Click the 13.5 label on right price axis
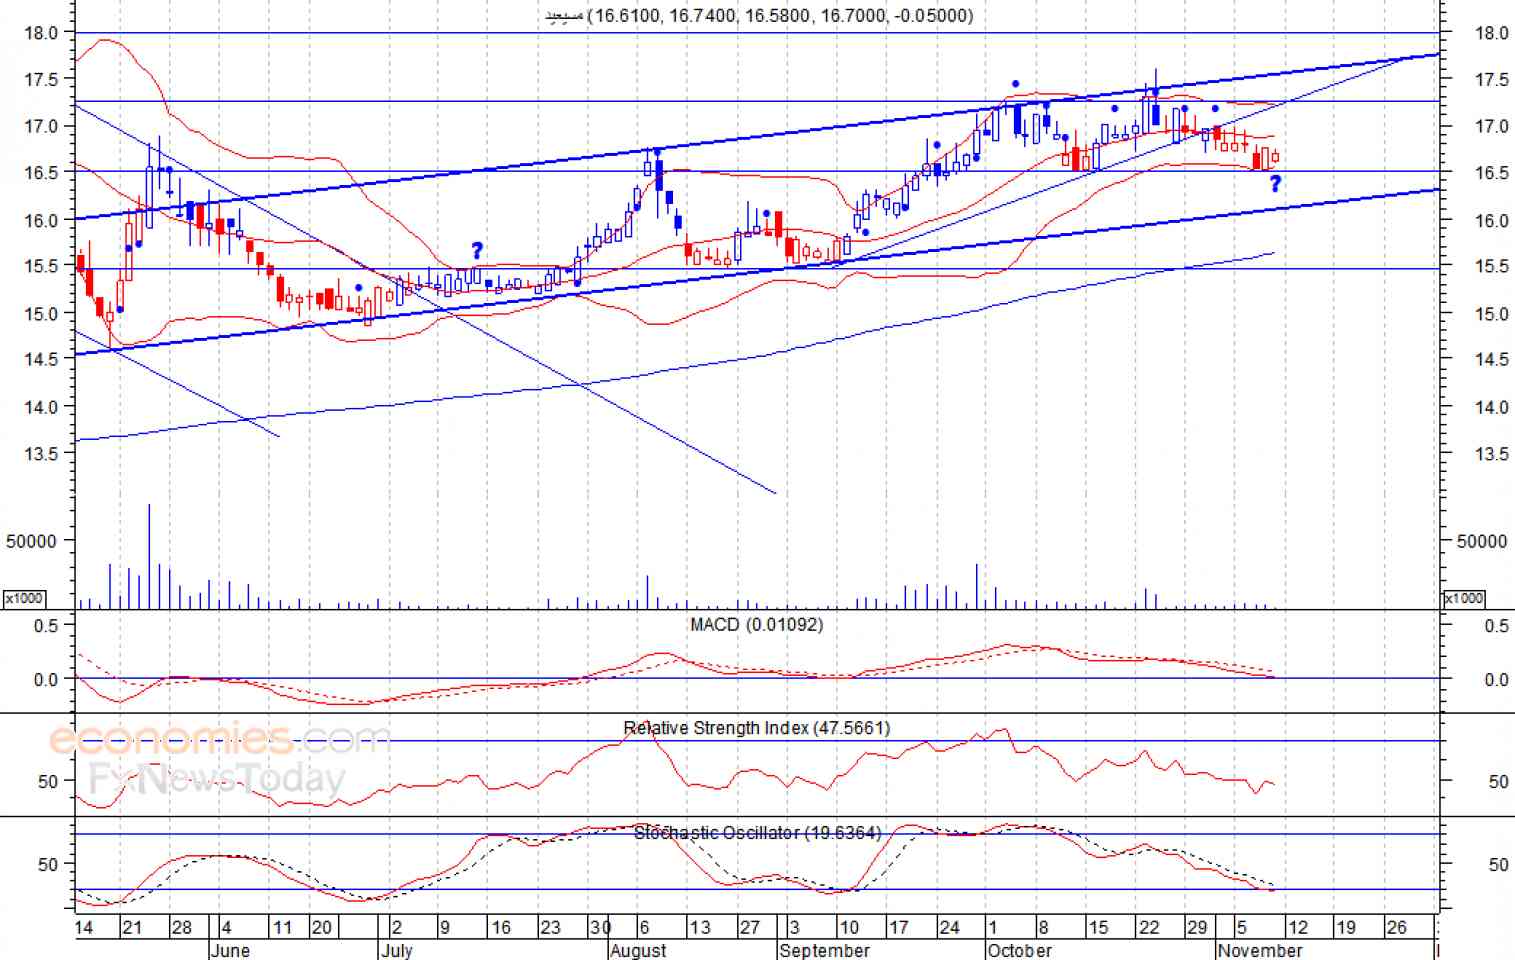This screenshot has width=1515, height=960. pos(1491,454)
